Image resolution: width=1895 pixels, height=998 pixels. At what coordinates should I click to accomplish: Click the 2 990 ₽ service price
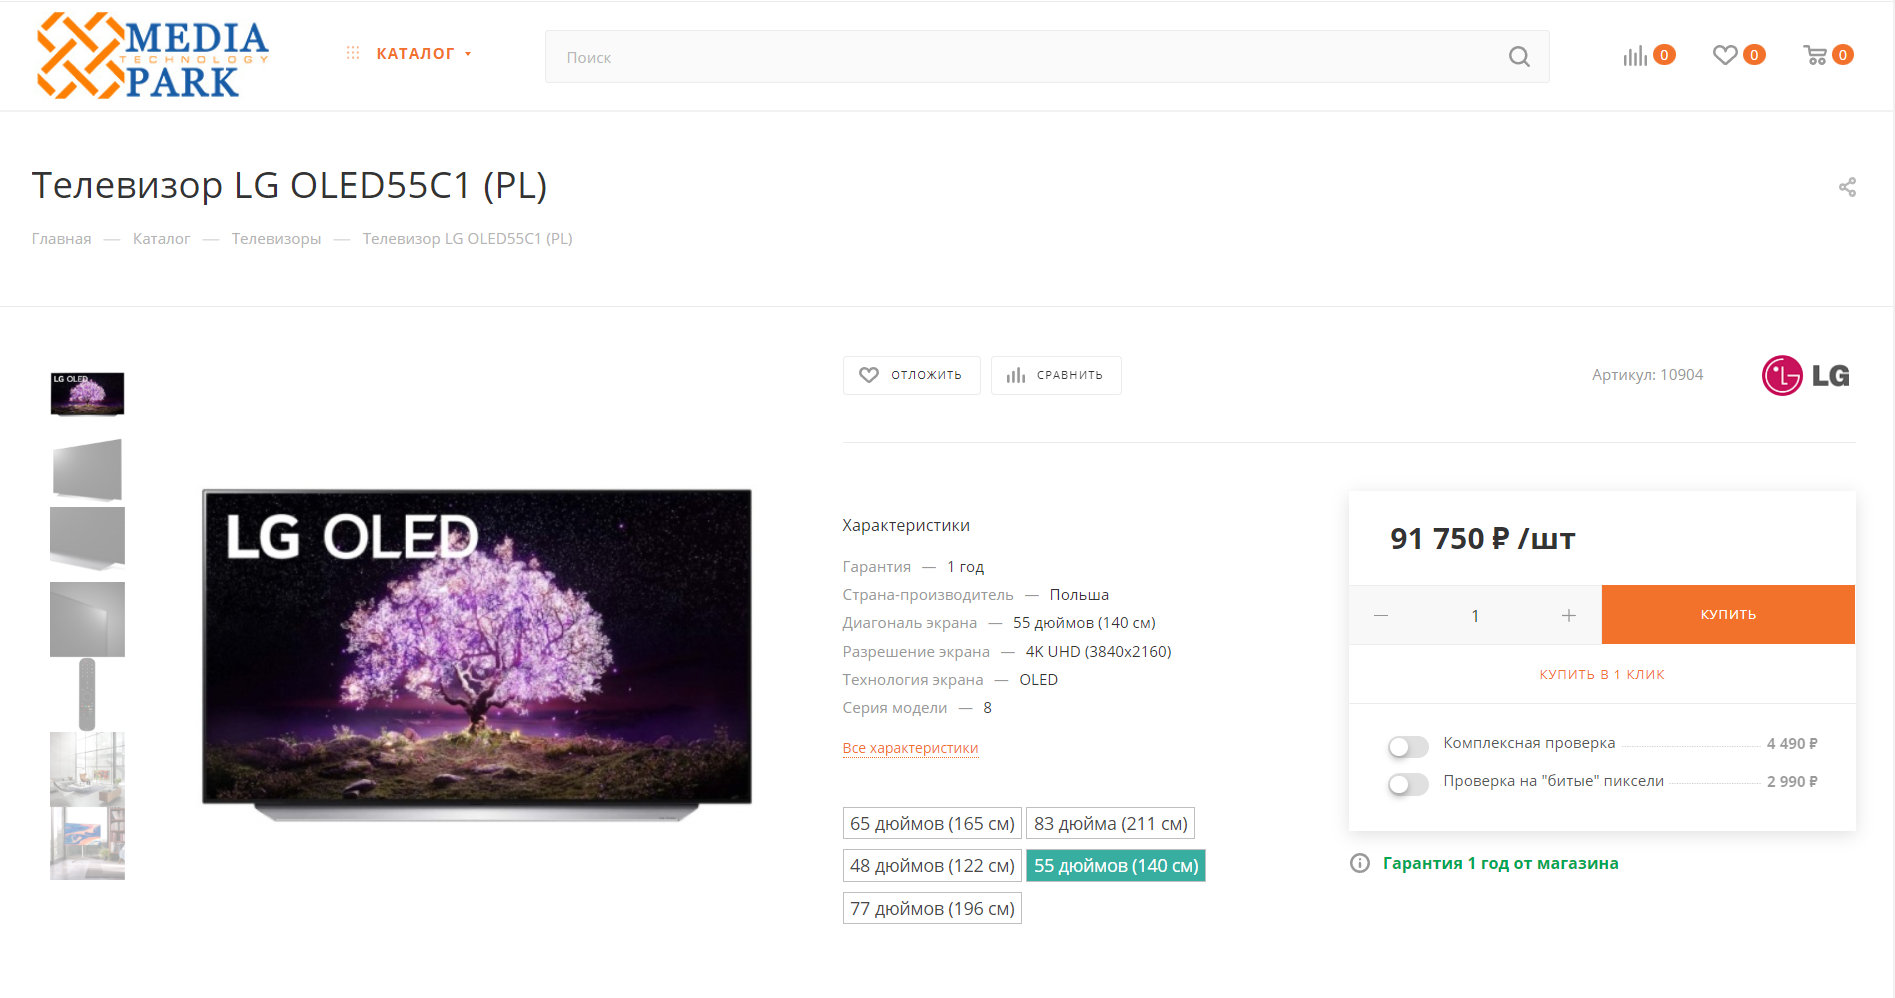(1792, 782)
